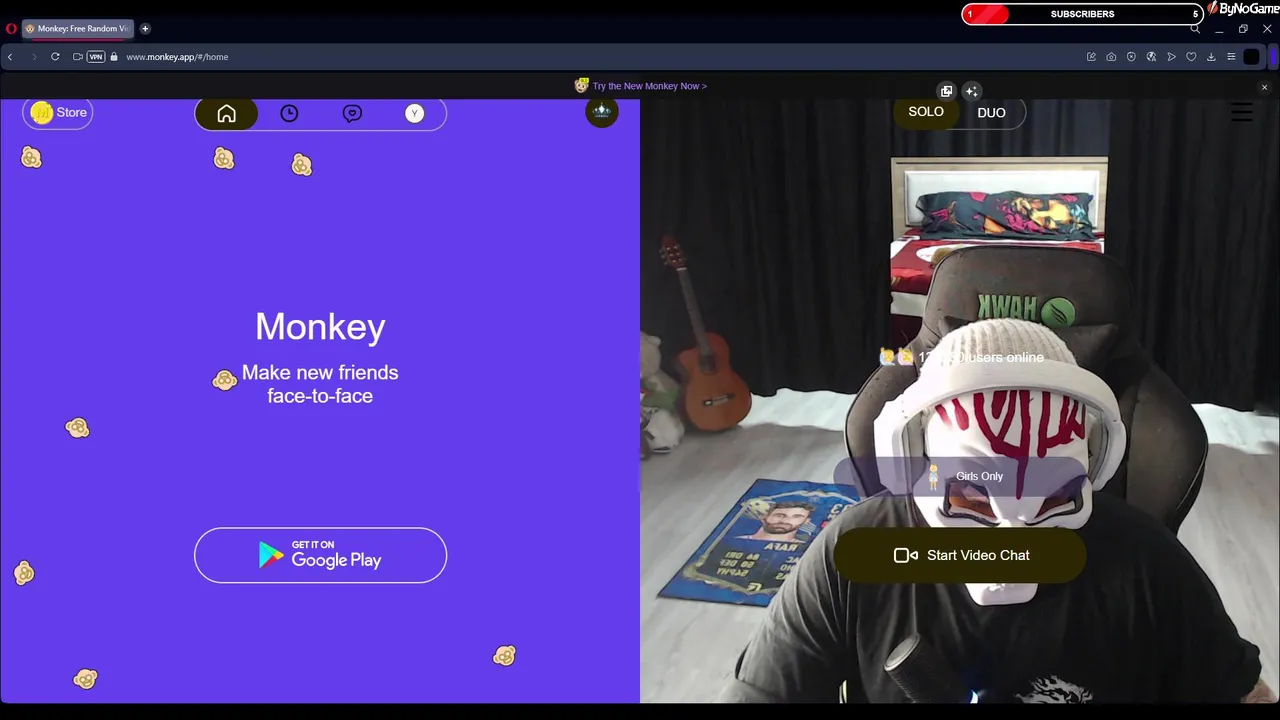Go back in browser history
1280x720 pixels.
point(10,57)
